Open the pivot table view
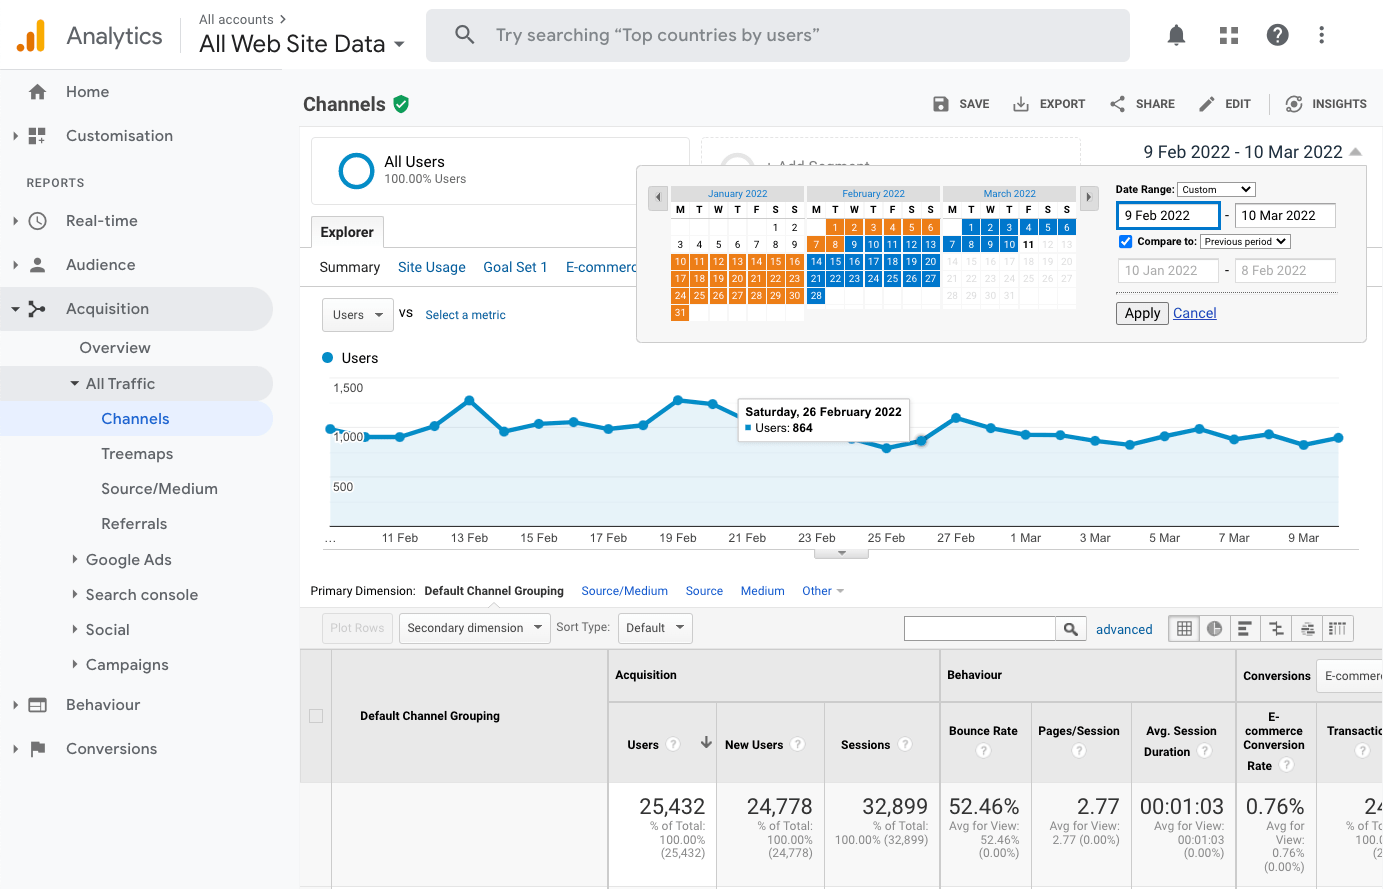 click(x=1338, y=628)
